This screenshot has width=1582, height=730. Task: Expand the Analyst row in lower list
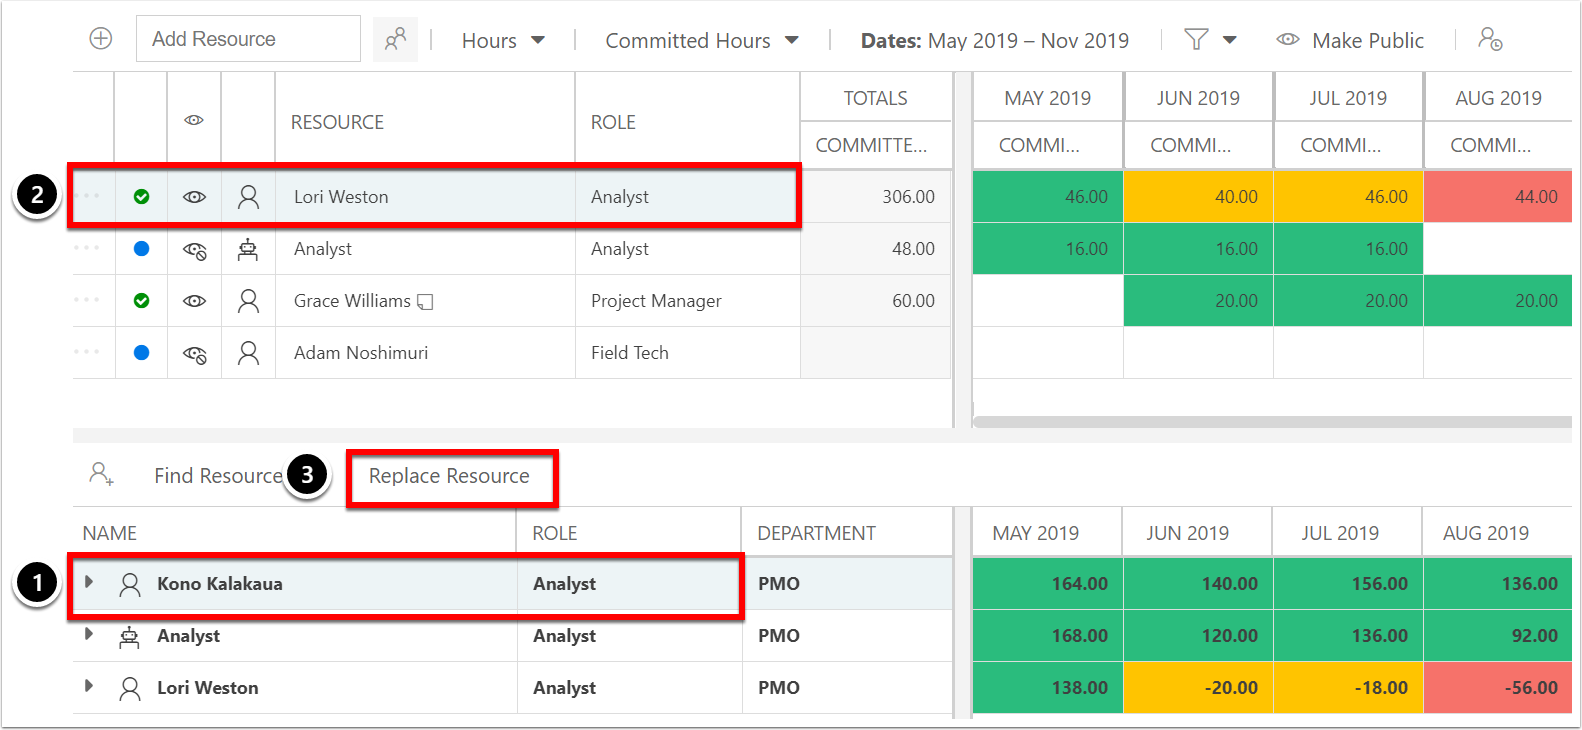coord(89,634)
